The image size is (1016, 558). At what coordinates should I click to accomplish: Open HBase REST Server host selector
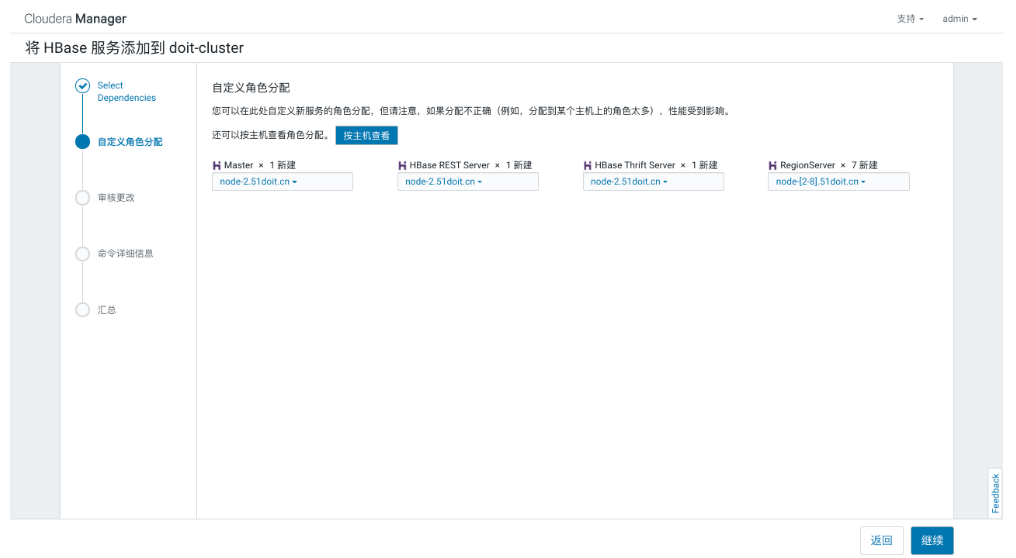(468, 181)
